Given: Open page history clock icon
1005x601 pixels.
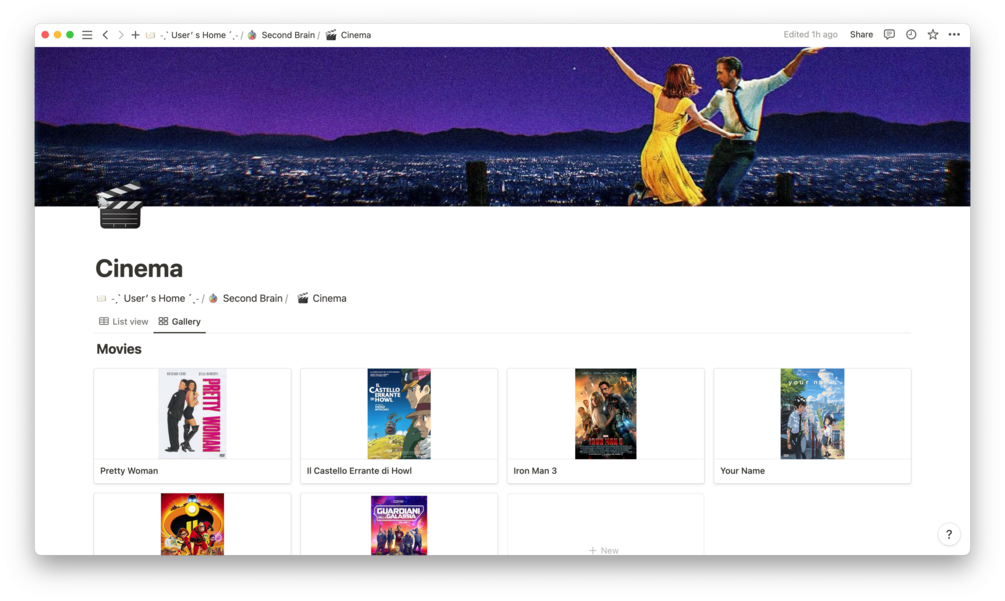Looking at the screenshot, I should 911,35.
